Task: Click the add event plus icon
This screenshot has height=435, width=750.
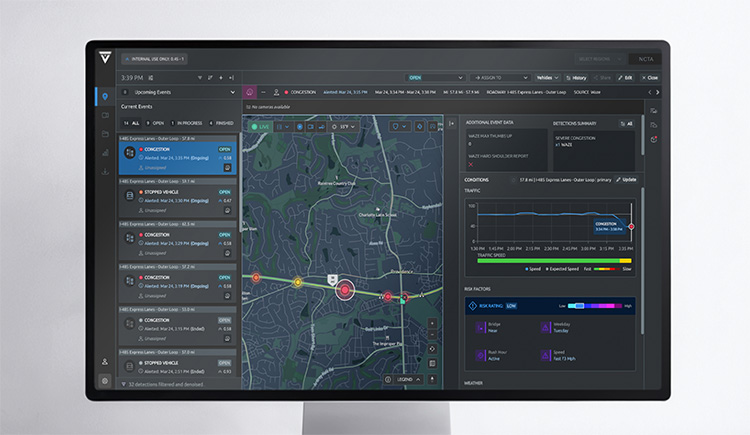Action: click(x=221, y=78)
